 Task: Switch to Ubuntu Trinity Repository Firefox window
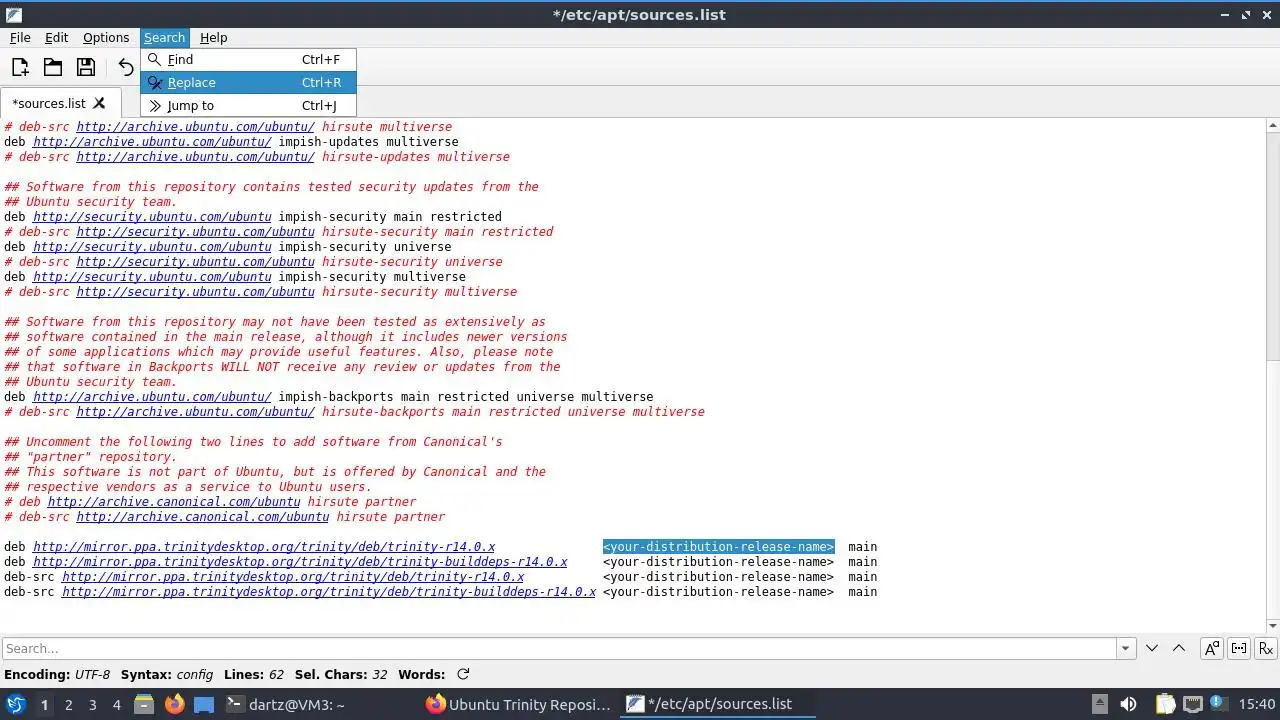point(518,704)
